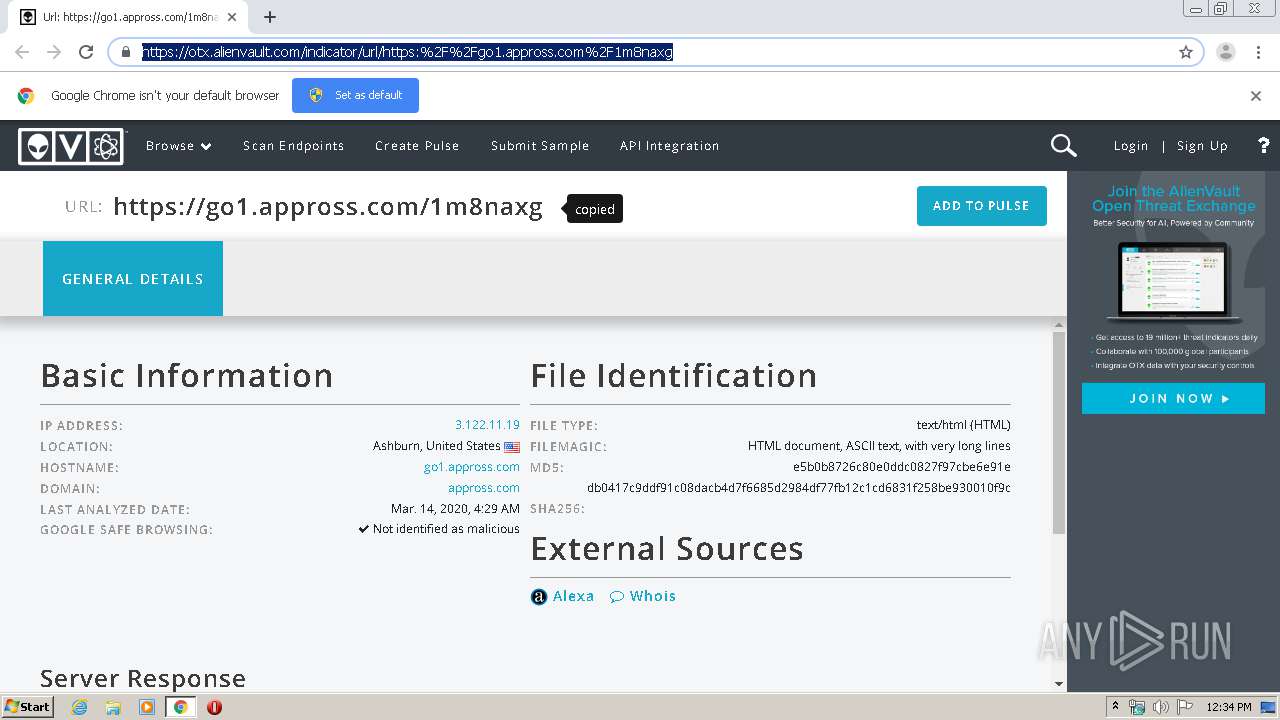1280x720 pixels.
Task: Click the Join Now button
Action: point(1174,398)
